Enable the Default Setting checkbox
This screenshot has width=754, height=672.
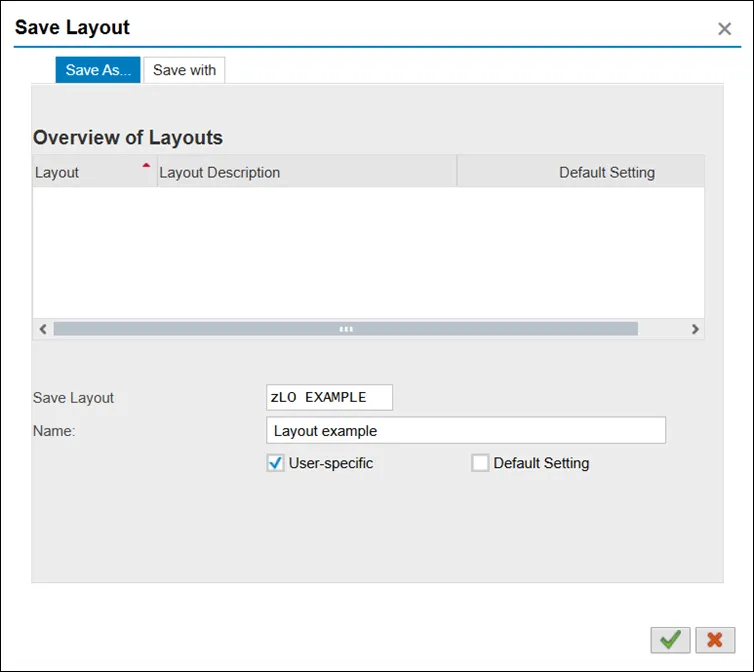(480, 463)
